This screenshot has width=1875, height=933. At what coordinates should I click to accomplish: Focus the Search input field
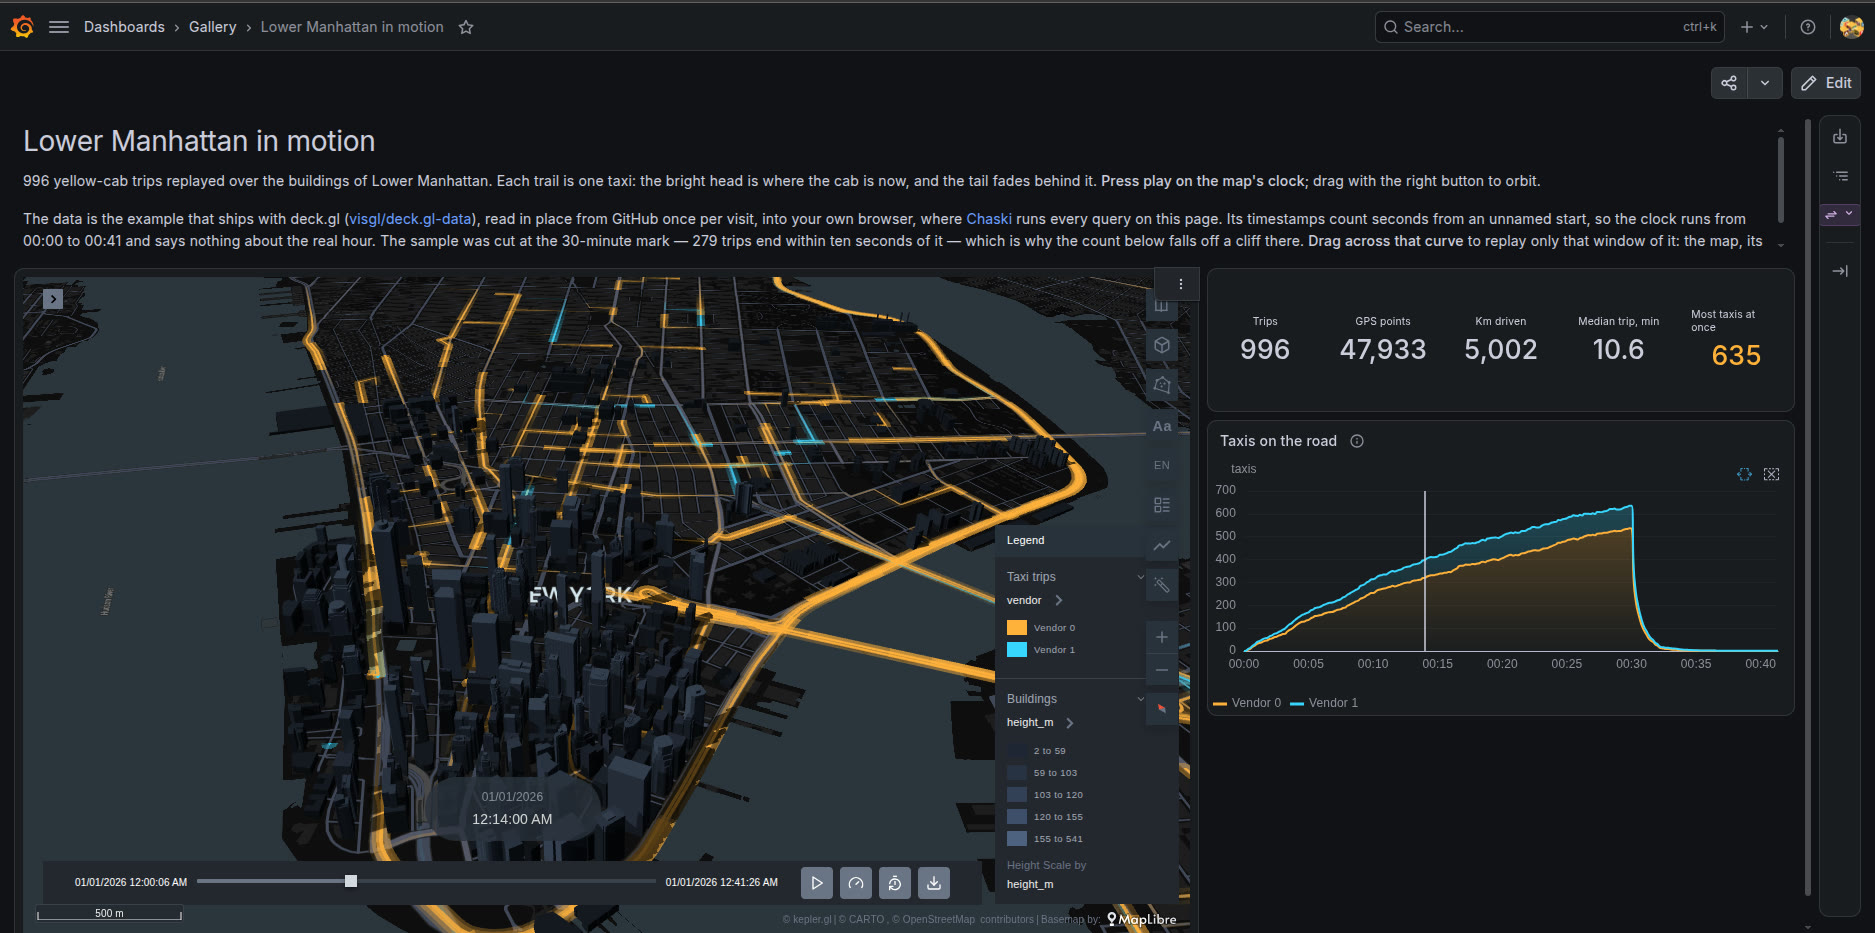coord(1550,27)
